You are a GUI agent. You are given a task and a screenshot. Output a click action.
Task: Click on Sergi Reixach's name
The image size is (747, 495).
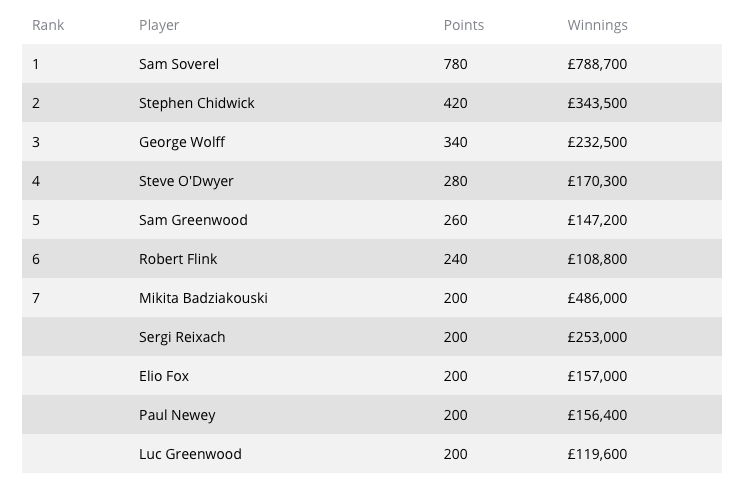point(182,337)
